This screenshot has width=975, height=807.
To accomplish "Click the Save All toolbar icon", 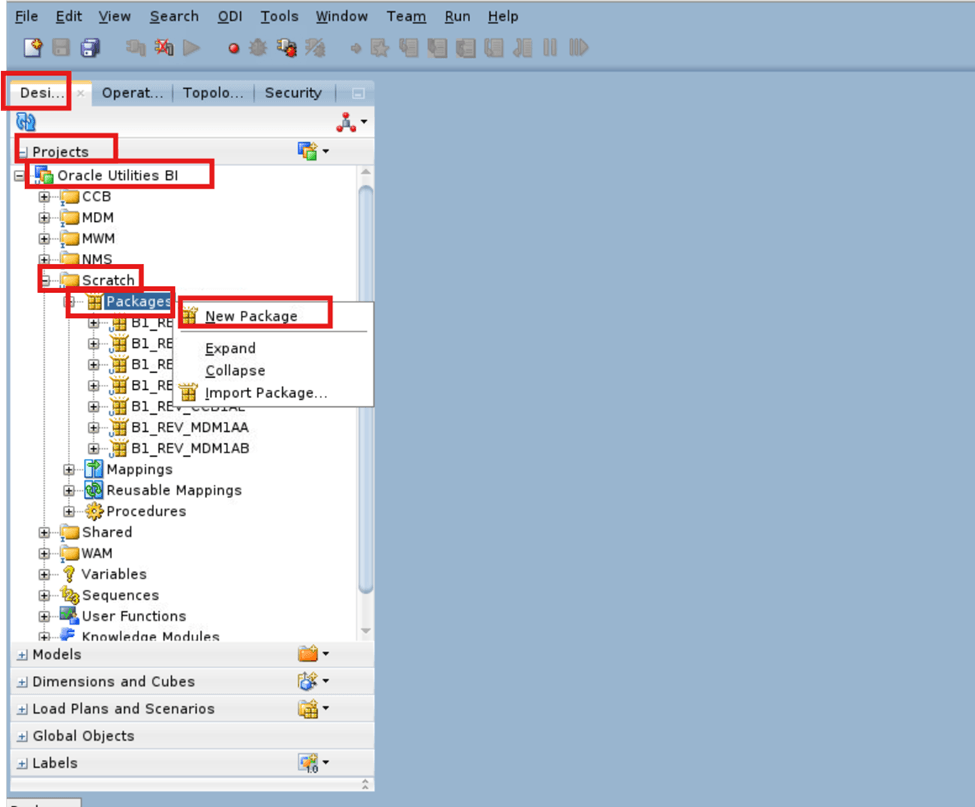I will point(89,47).
